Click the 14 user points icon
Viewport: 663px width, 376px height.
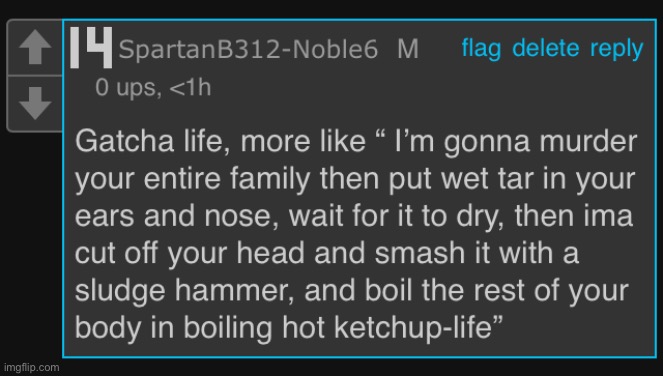coord(91,47)
